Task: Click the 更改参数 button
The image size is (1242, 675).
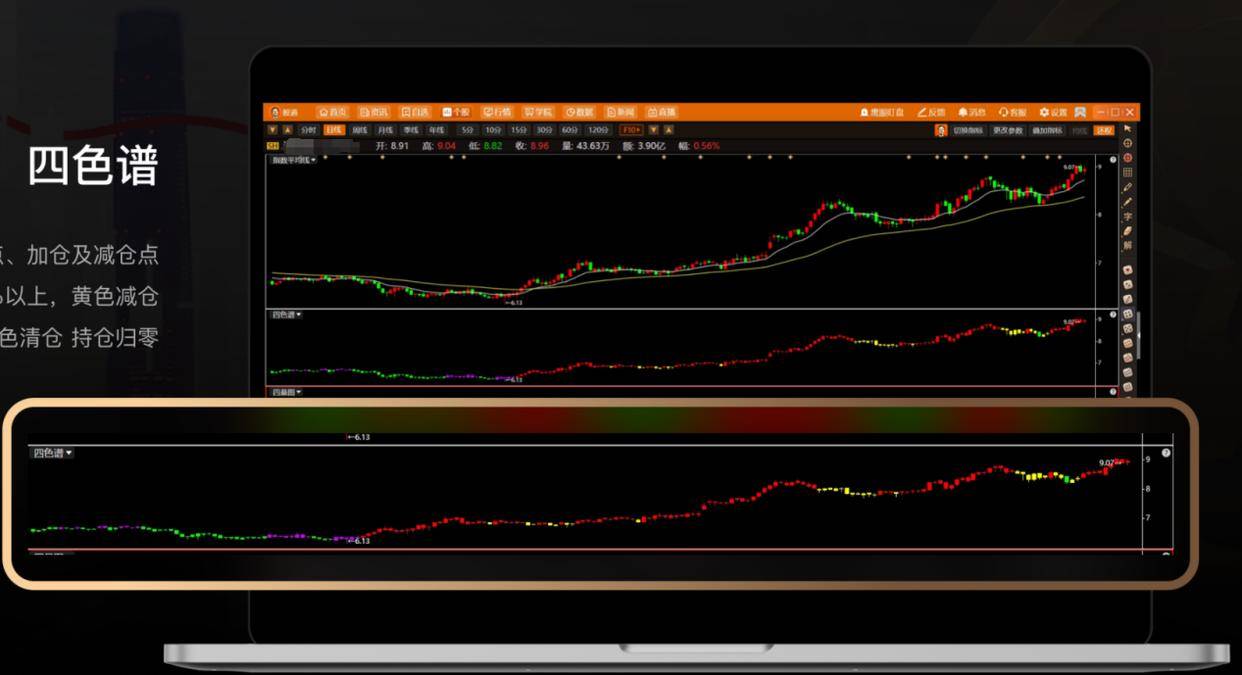Action: pyautogui.click(x=1007, y=130)
